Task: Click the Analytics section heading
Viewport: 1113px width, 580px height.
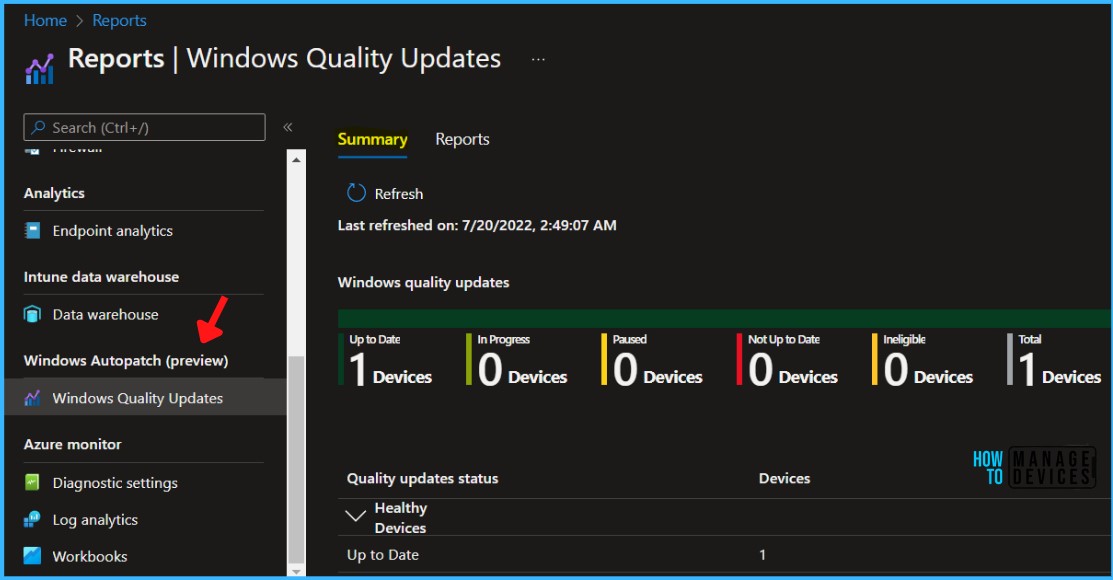Action: [x=54, y=193]
